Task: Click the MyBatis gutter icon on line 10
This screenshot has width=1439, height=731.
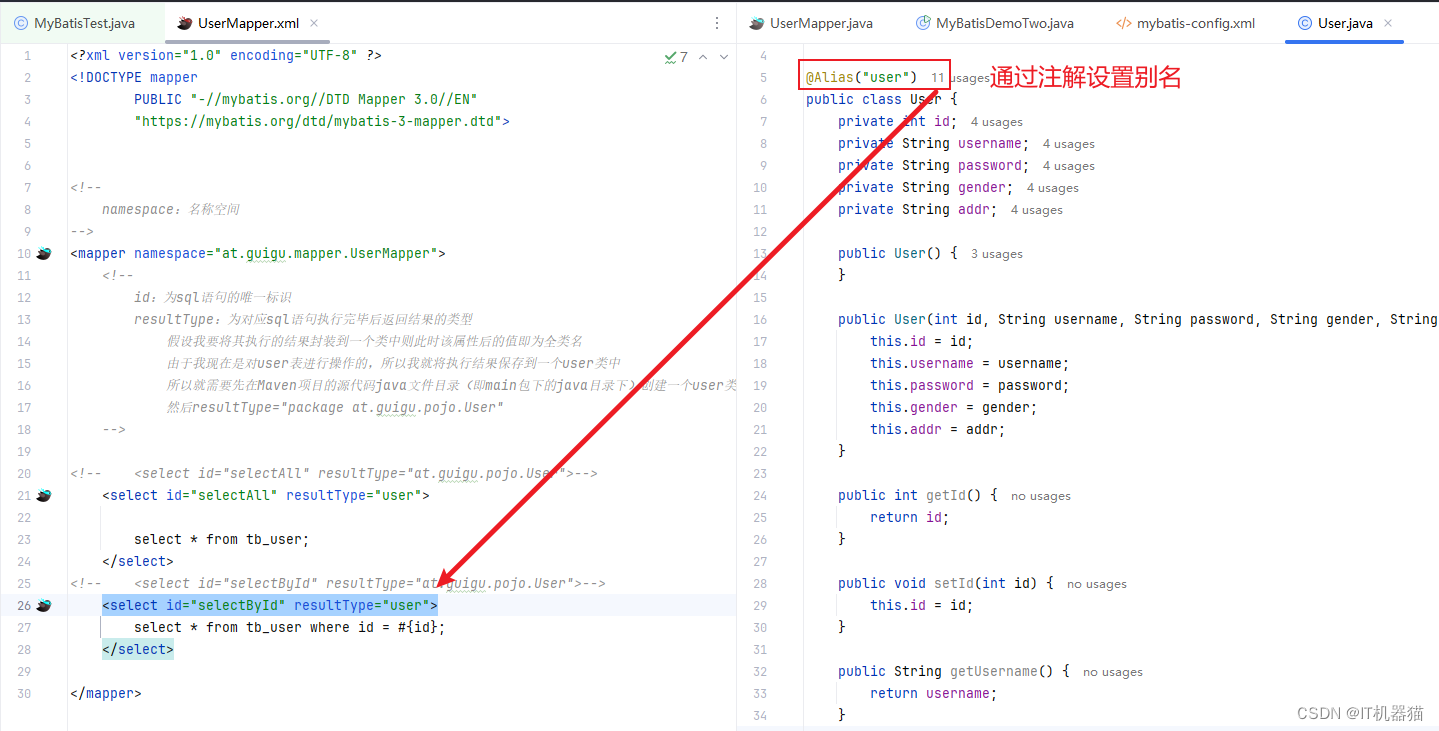Action: (x=44, y=254)
